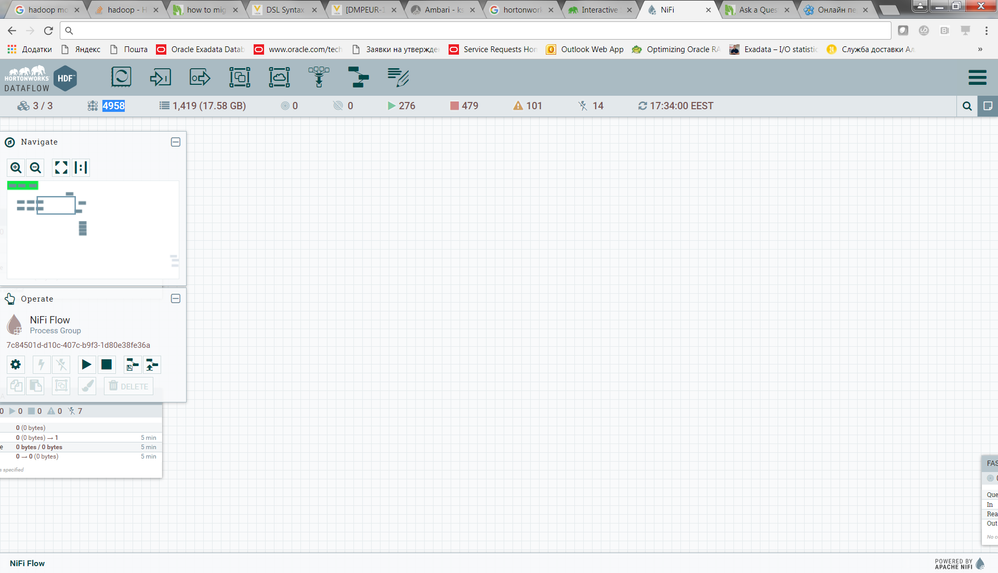The width and height of the screenshot is (998, 573).
Task: Open the Service Requests bookmark
Action: tap(493, 49)
